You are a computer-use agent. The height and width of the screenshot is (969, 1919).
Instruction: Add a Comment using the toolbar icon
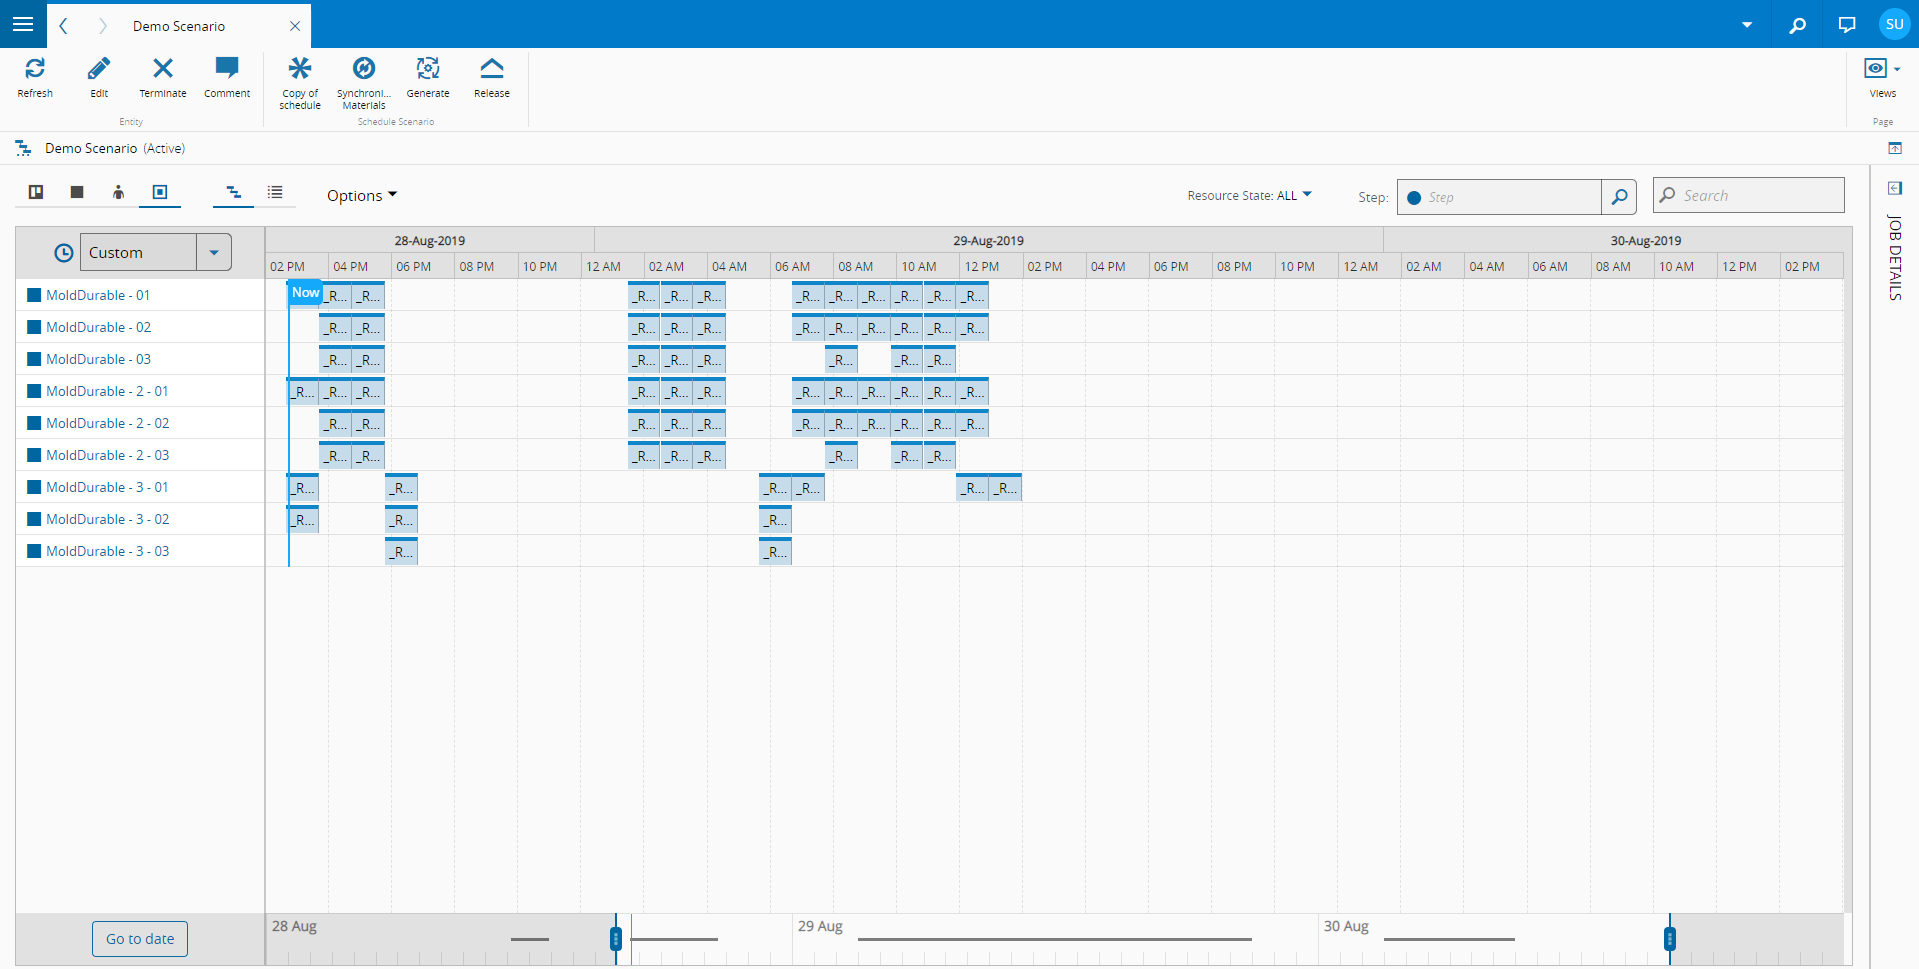pyautogui.click(x=227, y=69)
